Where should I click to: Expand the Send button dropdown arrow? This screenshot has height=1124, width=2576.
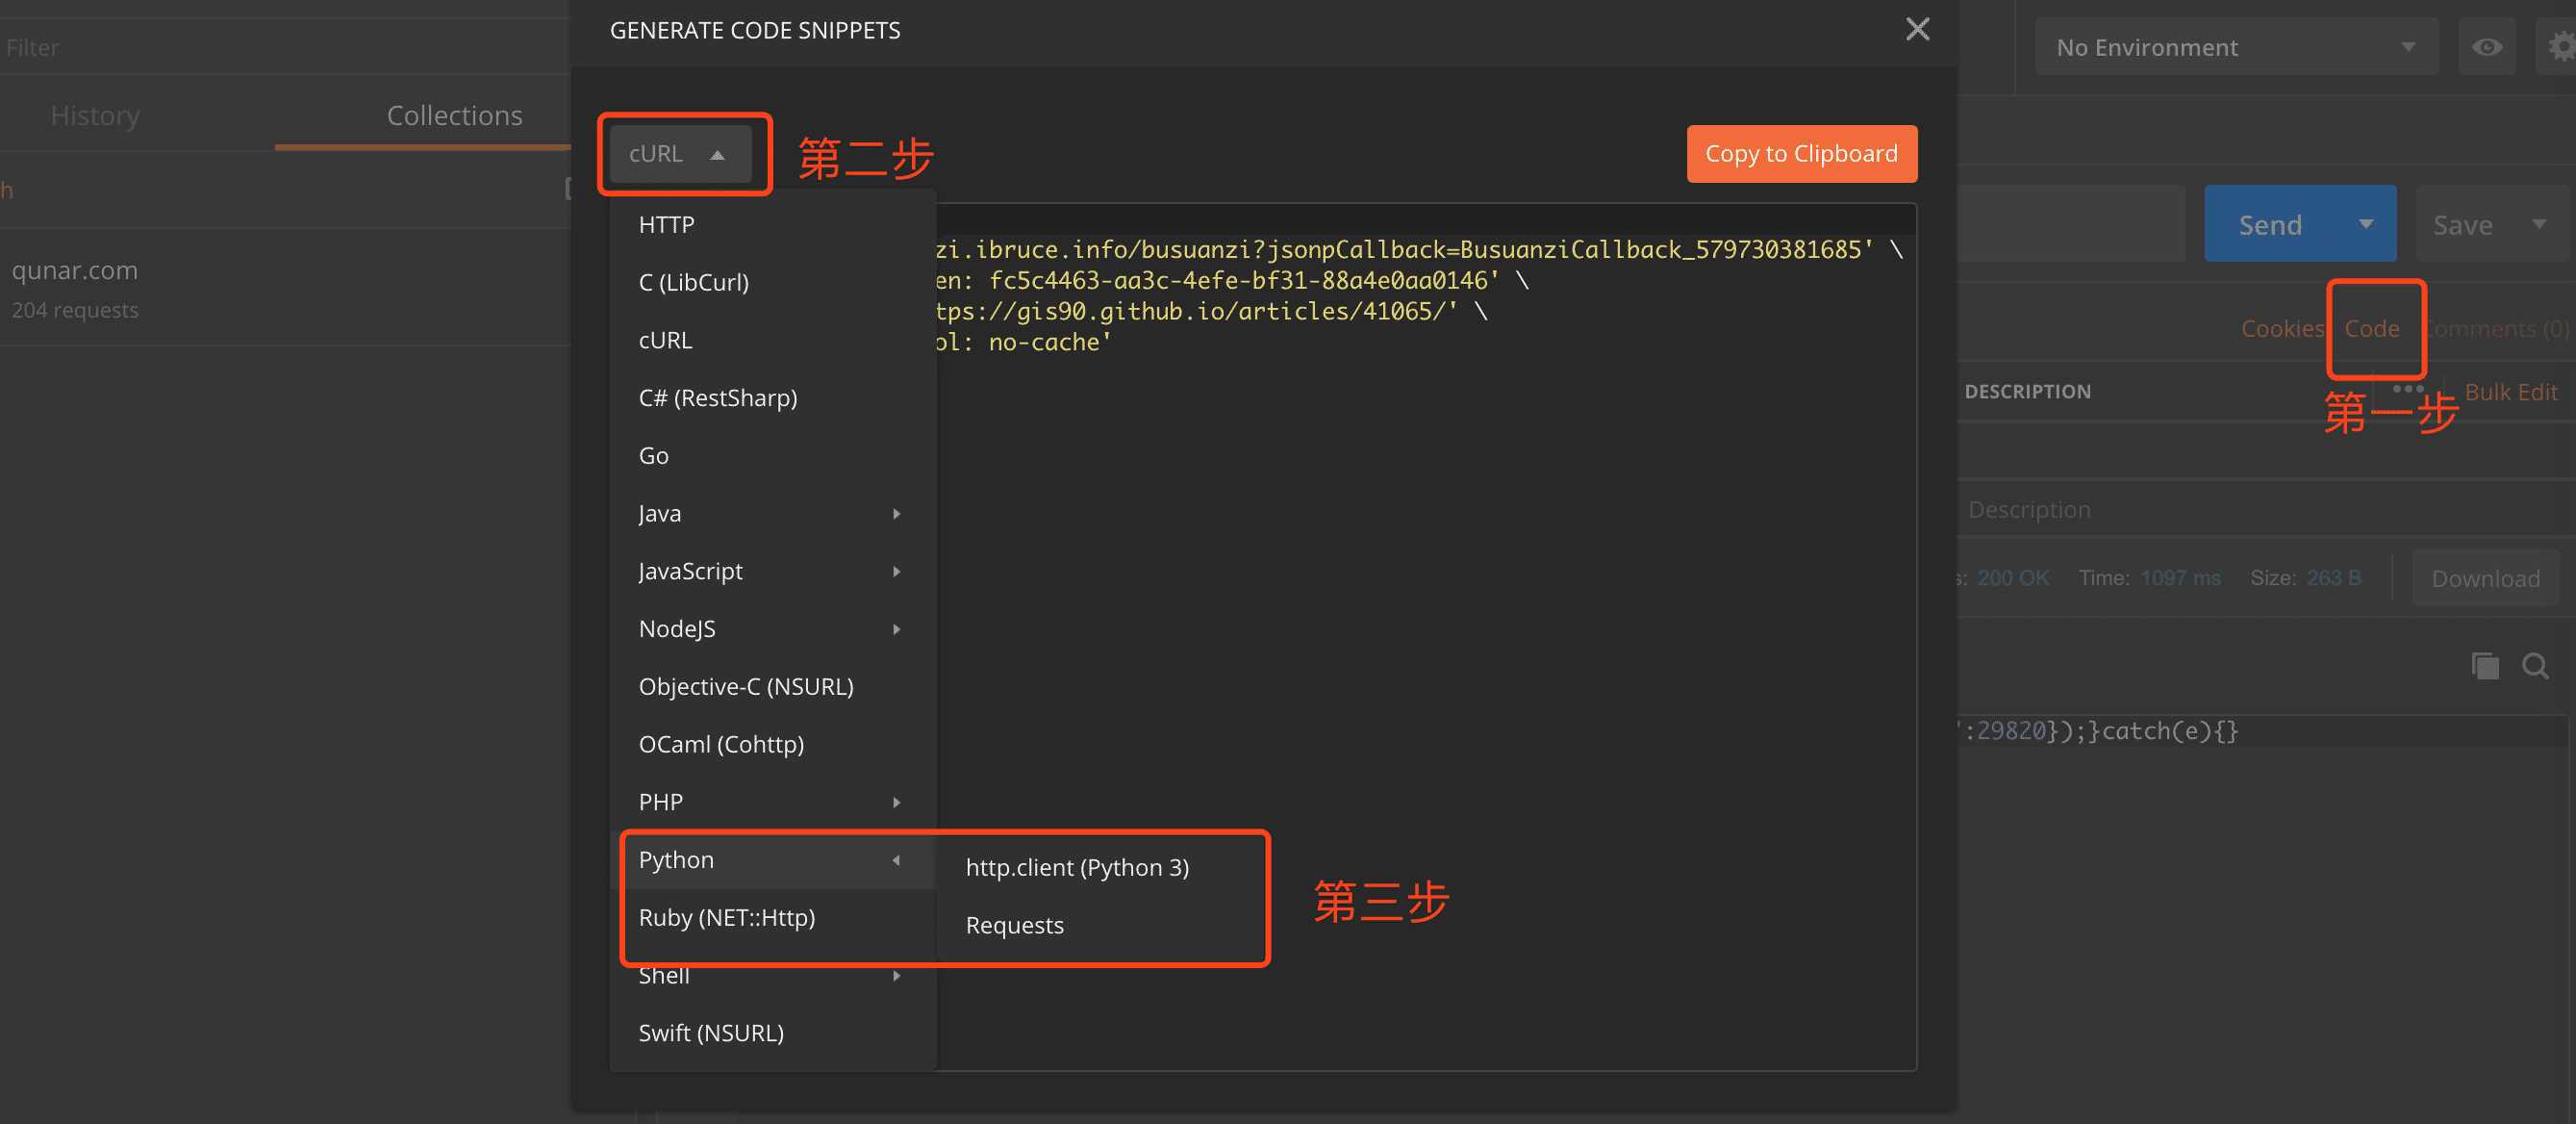coord(2365,224)
